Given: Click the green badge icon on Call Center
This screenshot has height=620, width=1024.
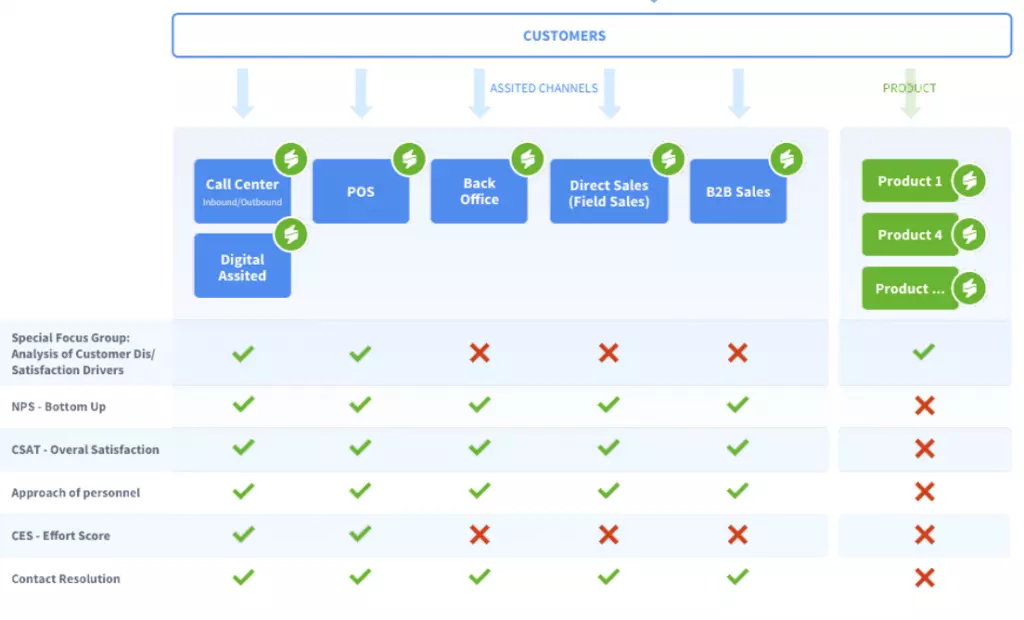Looking at the screenshot, I should pos(291,159).
